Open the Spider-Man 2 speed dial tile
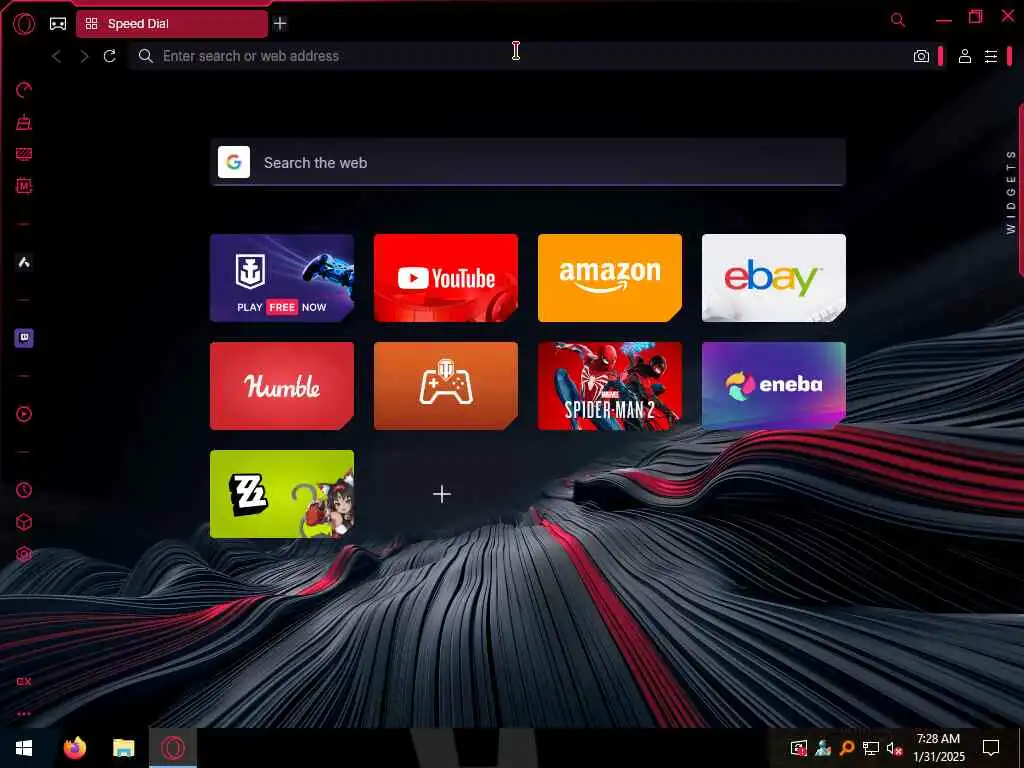 point(609,385)
